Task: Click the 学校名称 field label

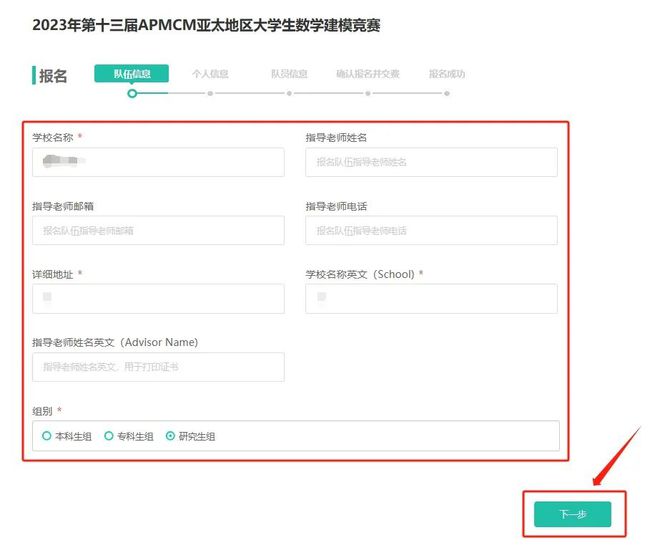Action: click(53, 138)
